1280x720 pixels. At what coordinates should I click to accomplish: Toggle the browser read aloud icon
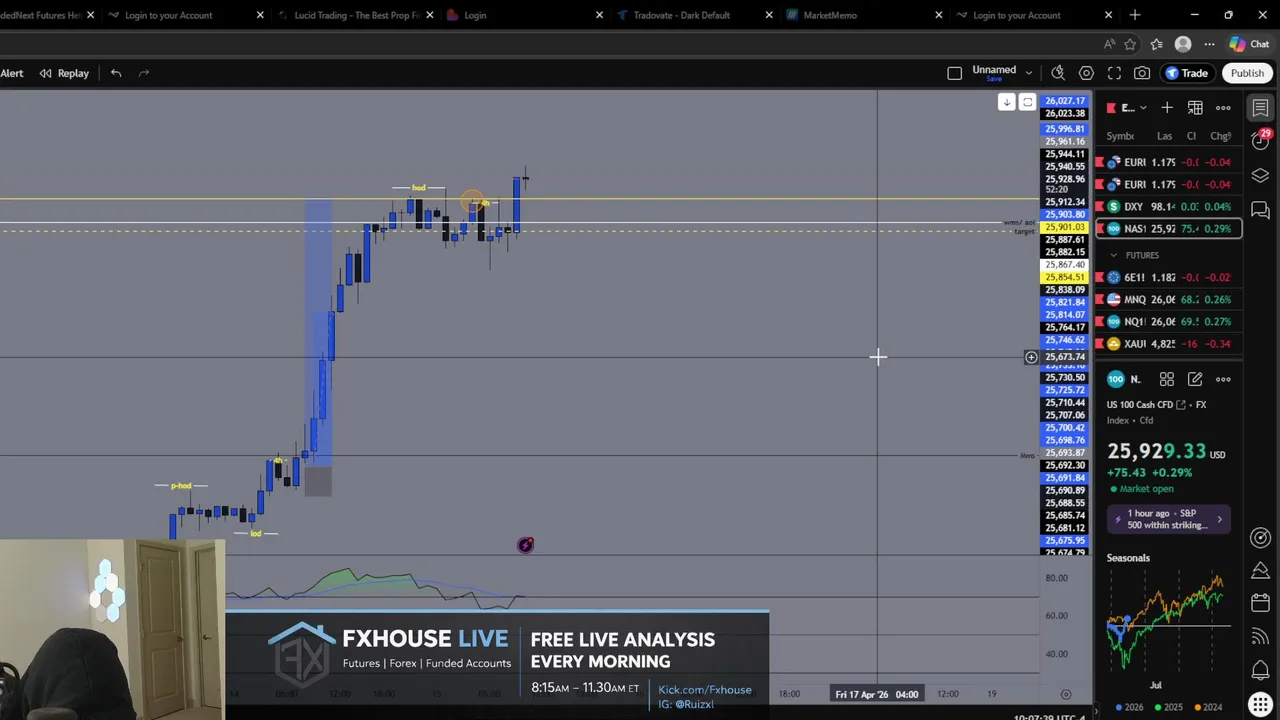point(1109,44)
